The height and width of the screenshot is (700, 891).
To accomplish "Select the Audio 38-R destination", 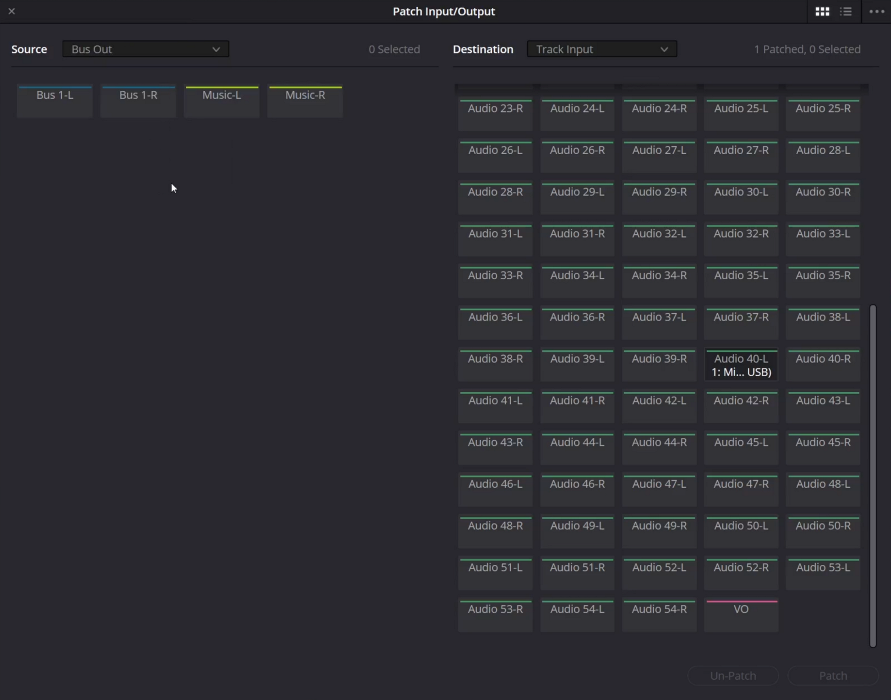I will point(496,365).
